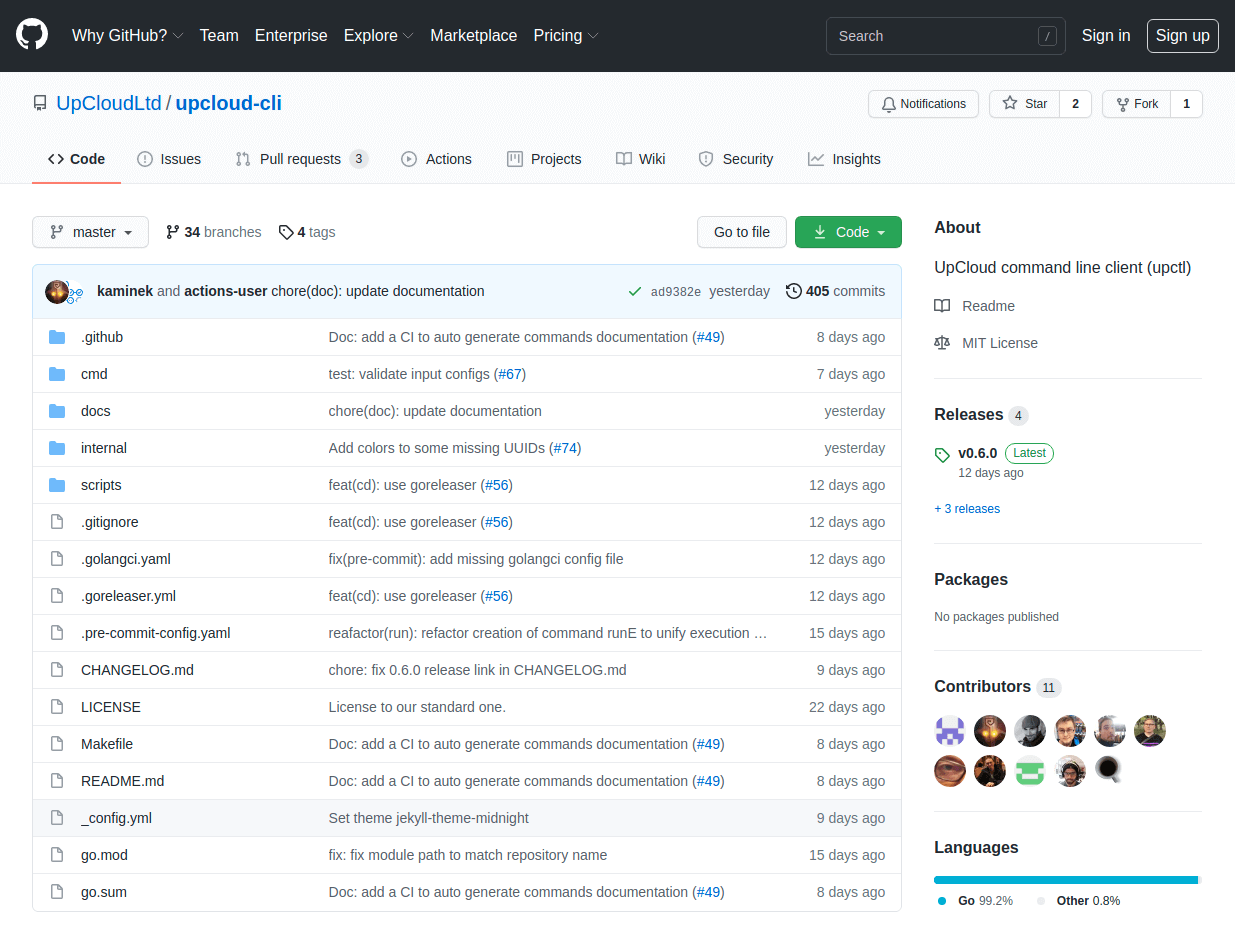
Task: Click the tags icon beside 4 tags
Action: (286, 232)
